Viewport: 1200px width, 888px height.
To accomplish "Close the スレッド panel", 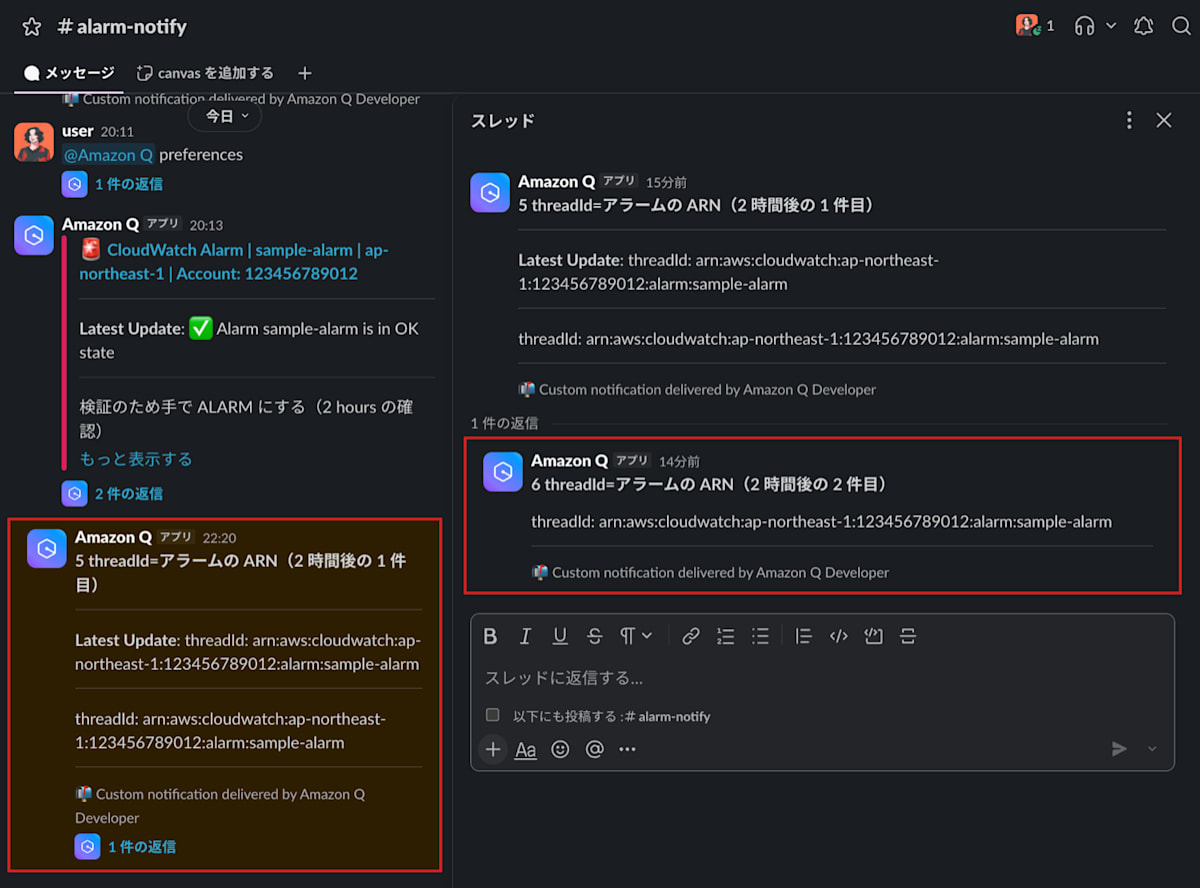I will 1164,120.
